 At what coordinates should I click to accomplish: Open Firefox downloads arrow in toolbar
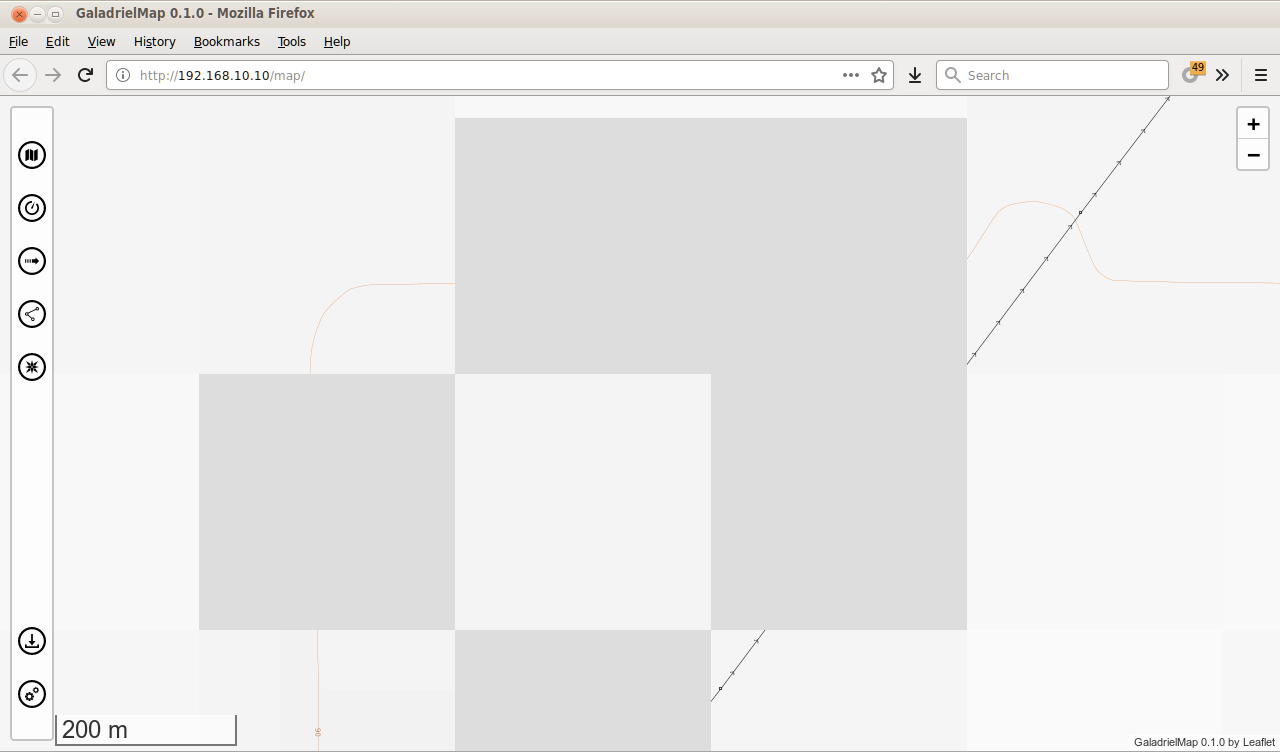tap(914, 75)
